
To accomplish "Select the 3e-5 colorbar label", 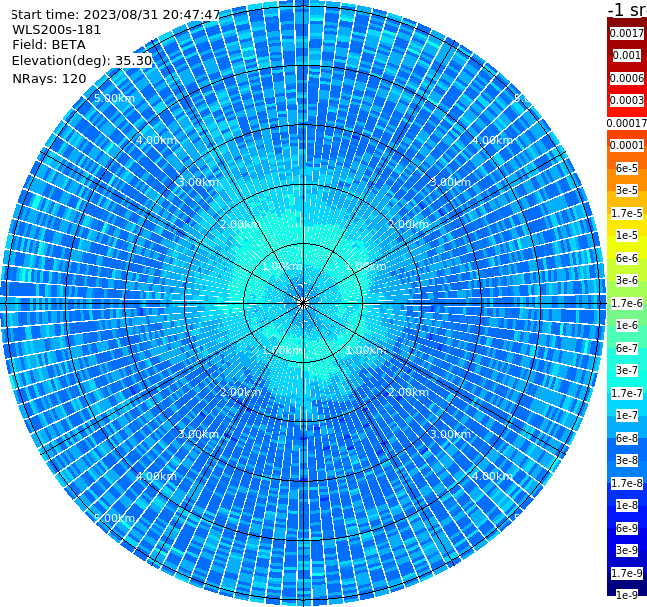I will pos(627,190).
